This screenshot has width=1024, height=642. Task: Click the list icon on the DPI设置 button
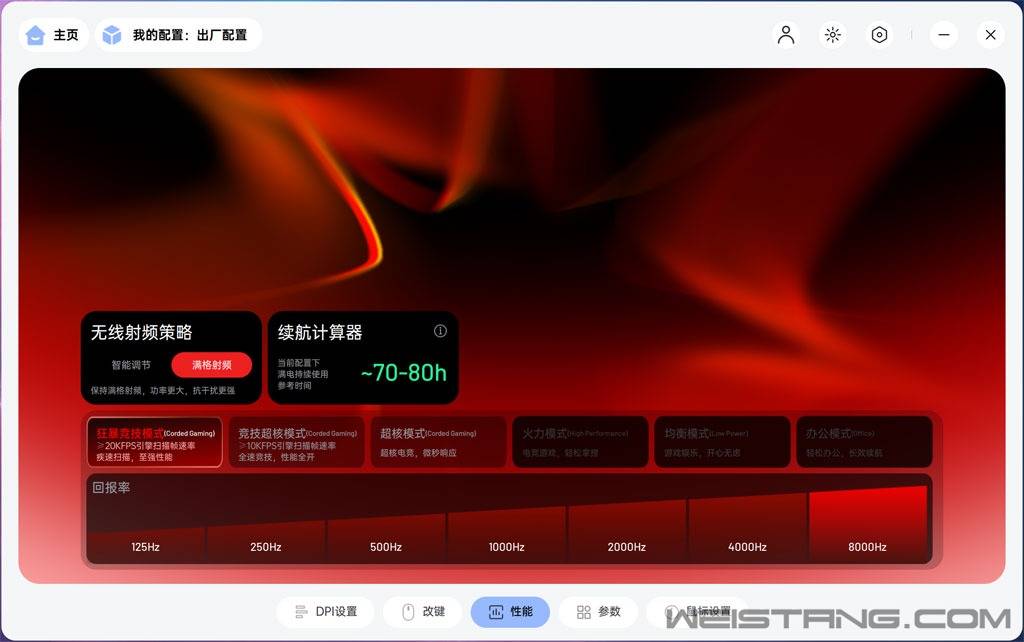pos(299,611)
